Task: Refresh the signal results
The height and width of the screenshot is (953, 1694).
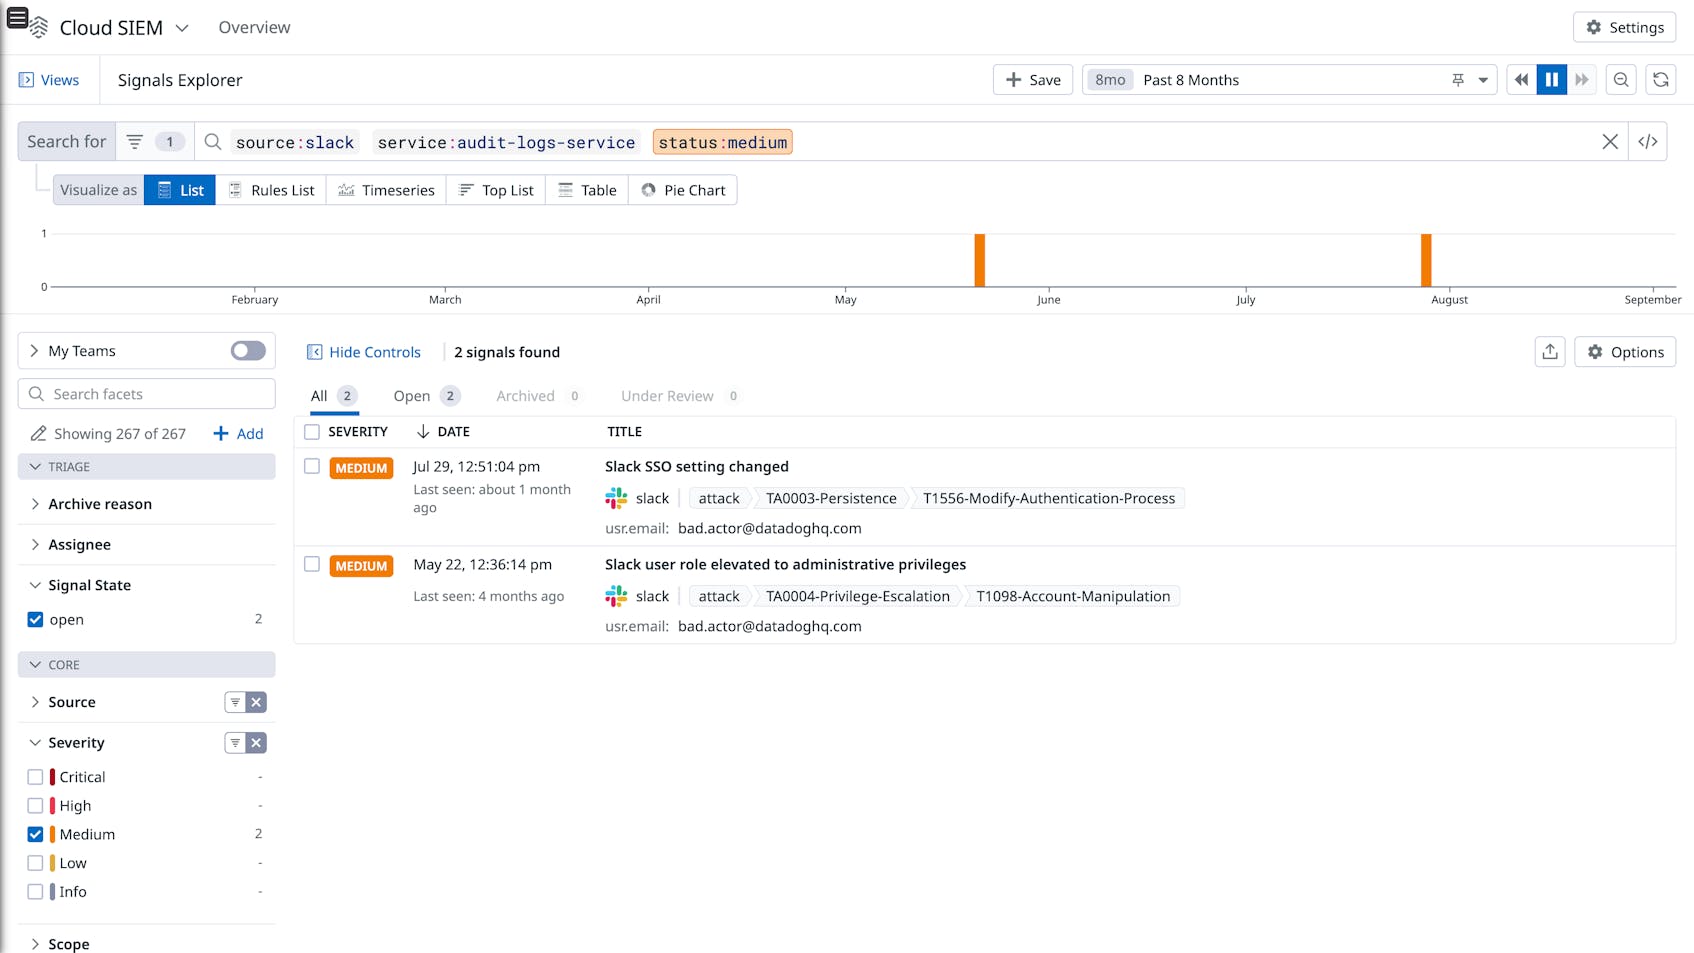Action: pos(1661,79)
